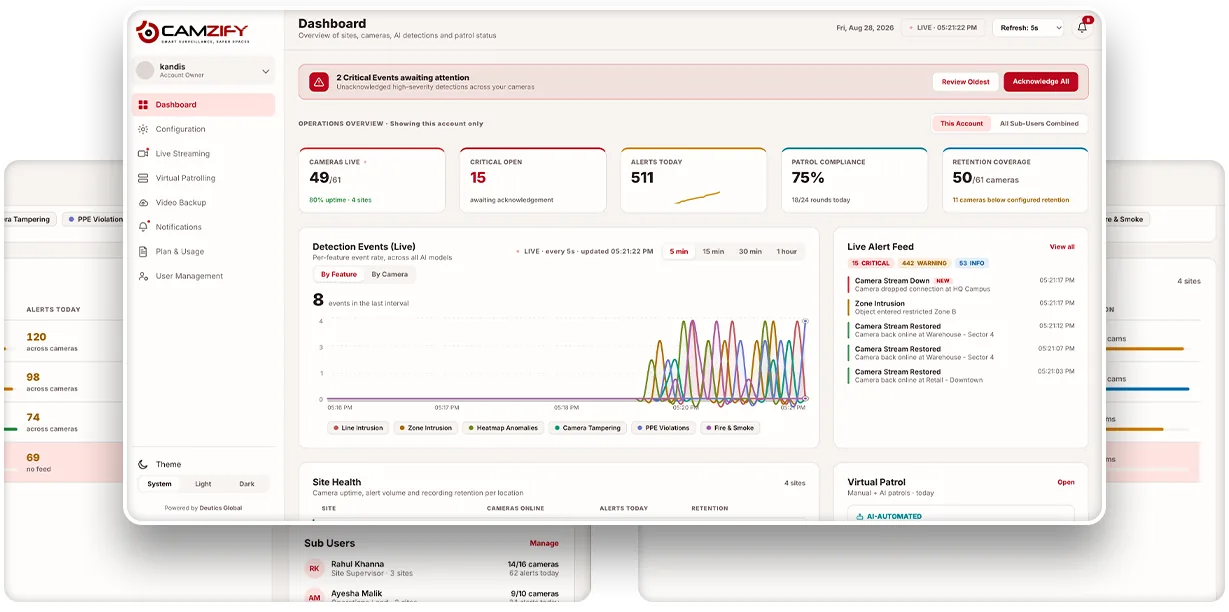
Task: Click the Theme moon icon
Action: [x=143, y=464]
